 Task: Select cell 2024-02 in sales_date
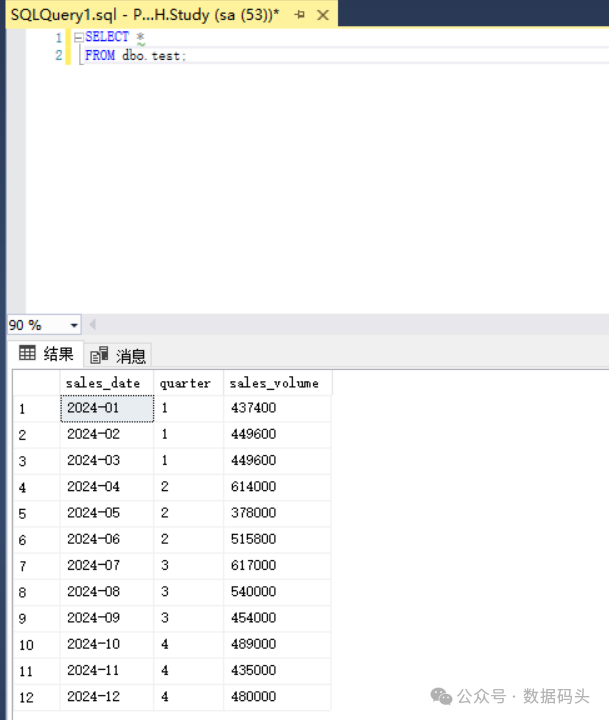coord(107,434)
